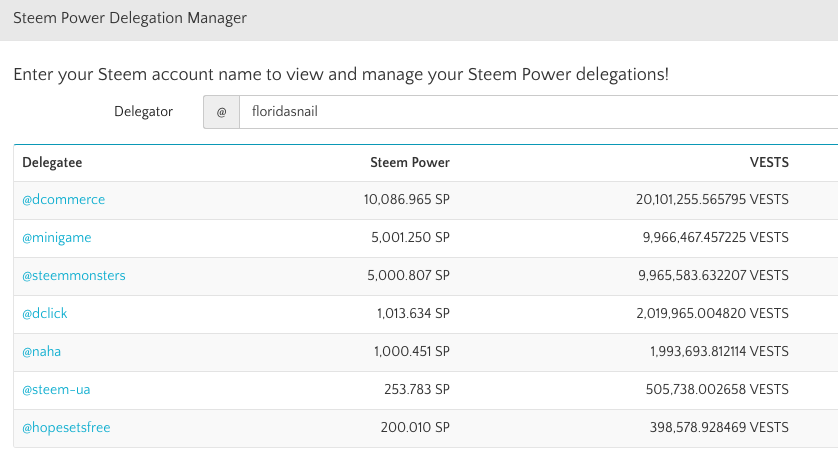Click the Delegatee column header
838x459 pixels.
[51, 162]
